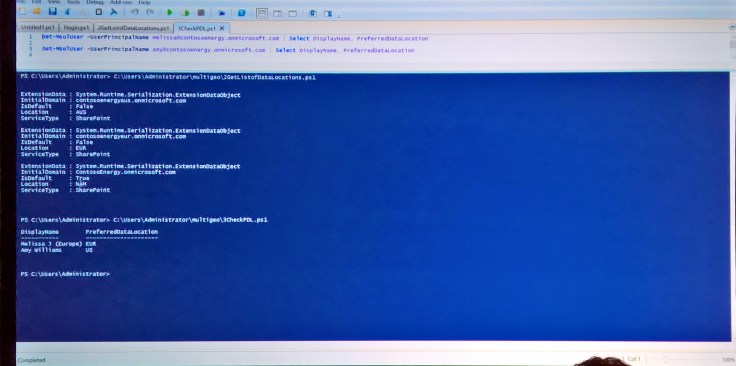Click 'PreferredDataLocation' at end of script line 1
This screenshot has width=736, height=366.
[x=392, y=38]
